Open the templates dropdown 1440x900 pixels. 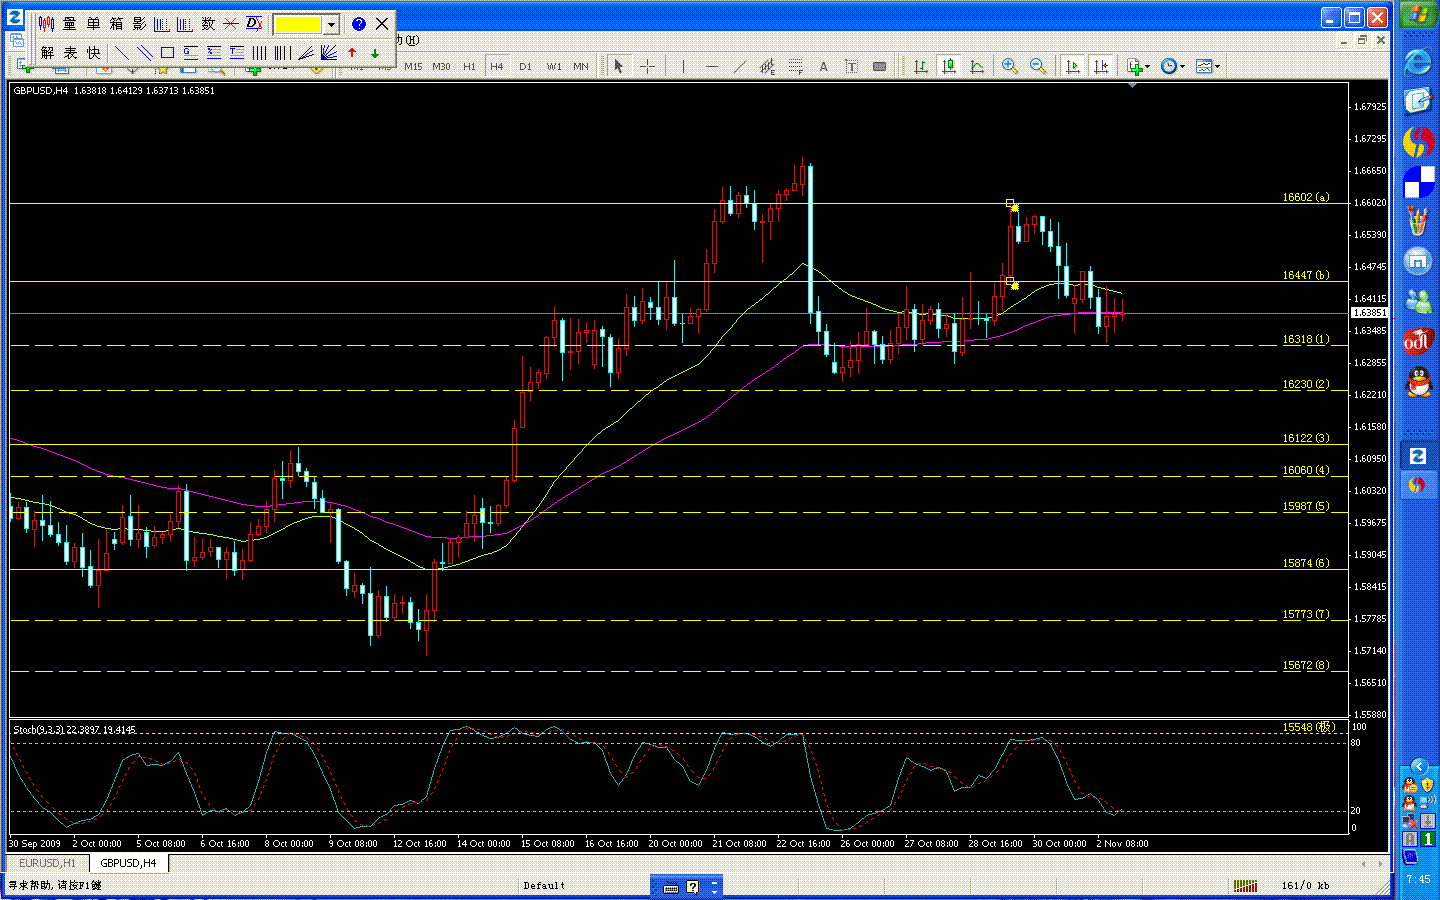(1208, 67)
